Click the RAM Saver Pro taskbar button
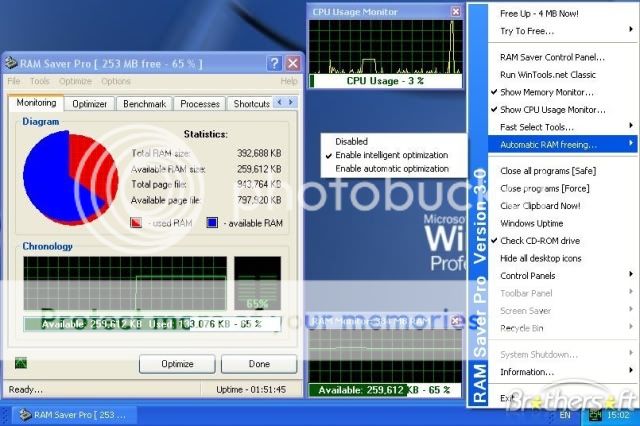The height and width of the screenshot is (426, 640). pos(72,414)
